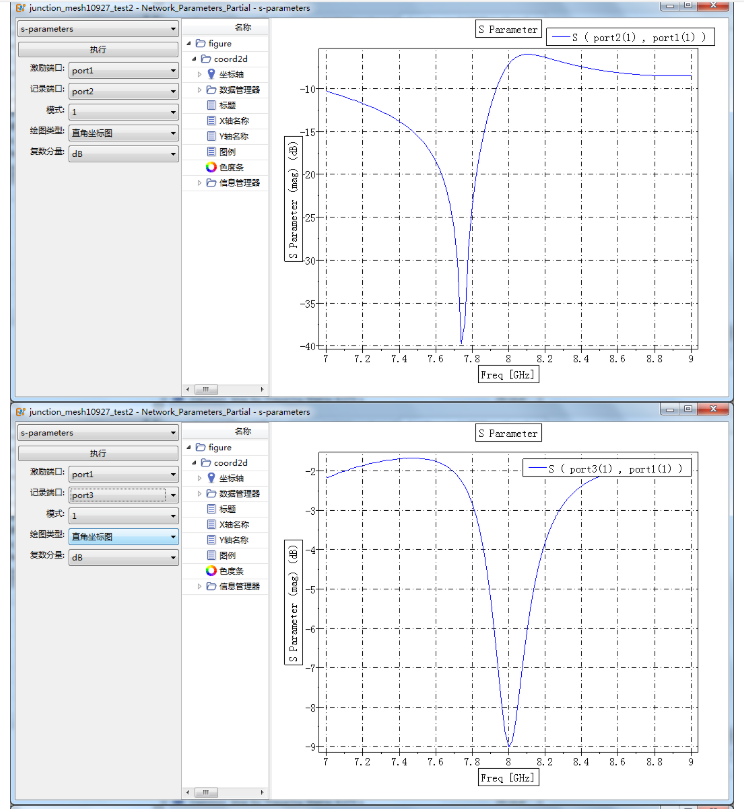Select the 标题 item icon in bottom window

click(211, 509)
